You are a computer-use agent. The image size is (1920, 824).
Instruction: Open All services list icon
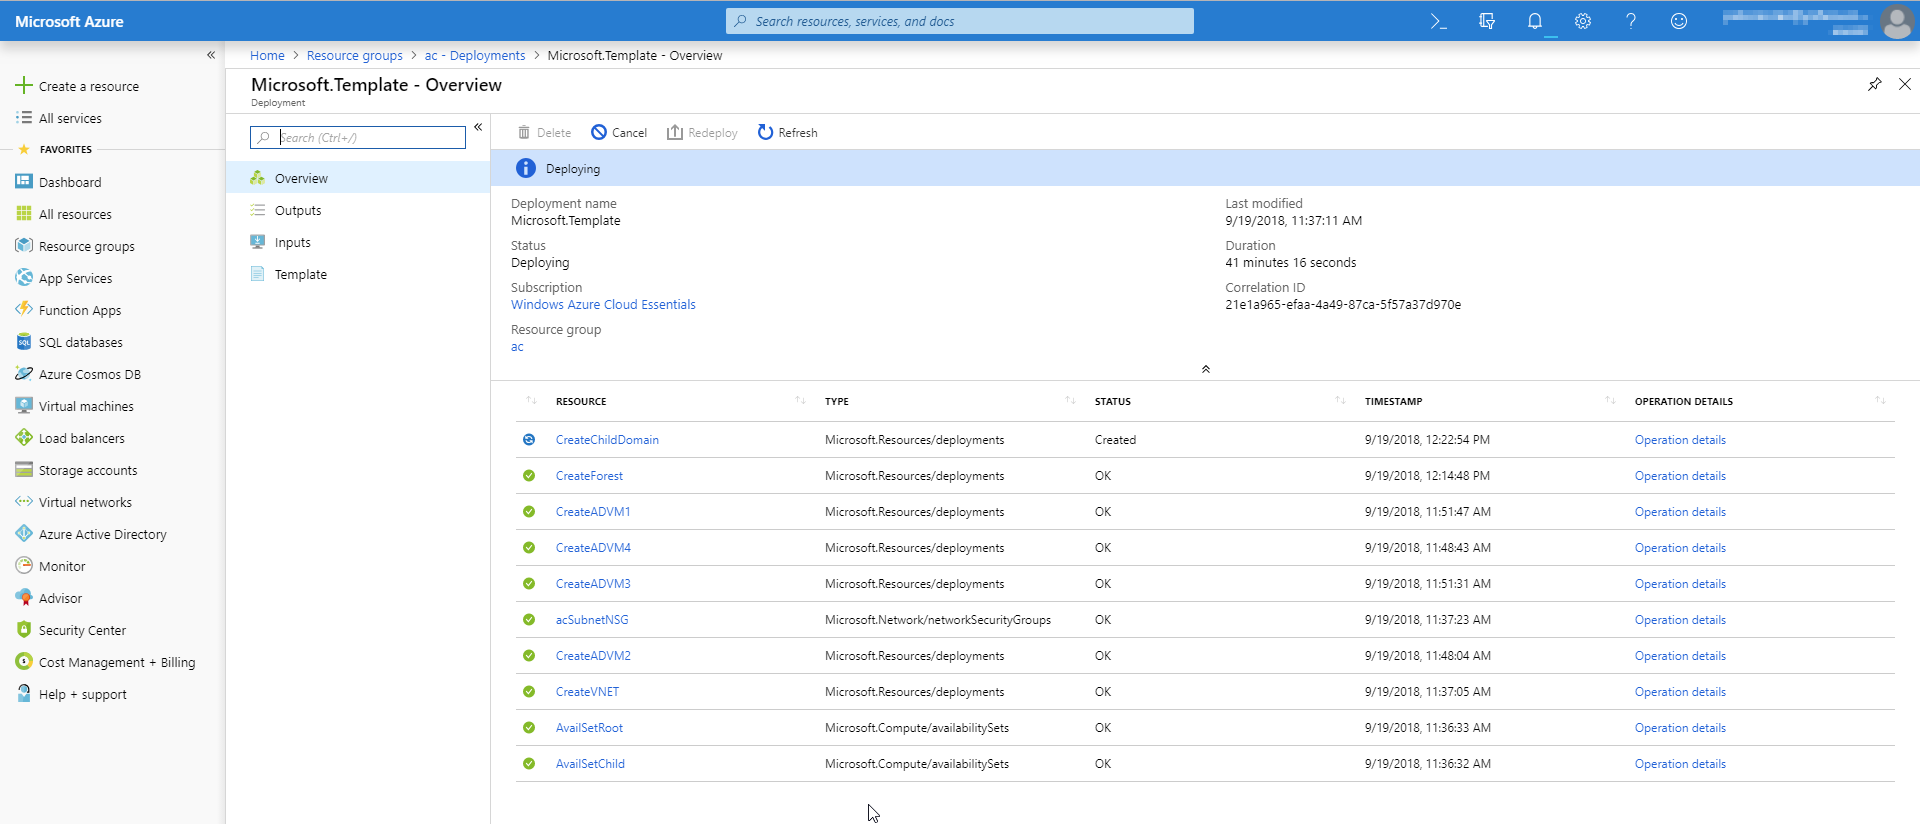click(24, 118)
